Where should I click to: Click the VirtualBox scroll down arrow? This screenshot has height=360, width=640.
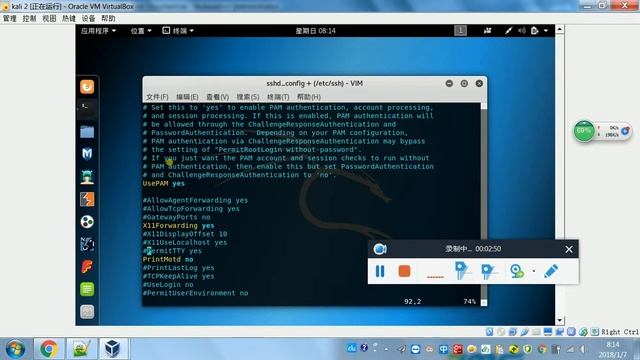click(560, 320)
